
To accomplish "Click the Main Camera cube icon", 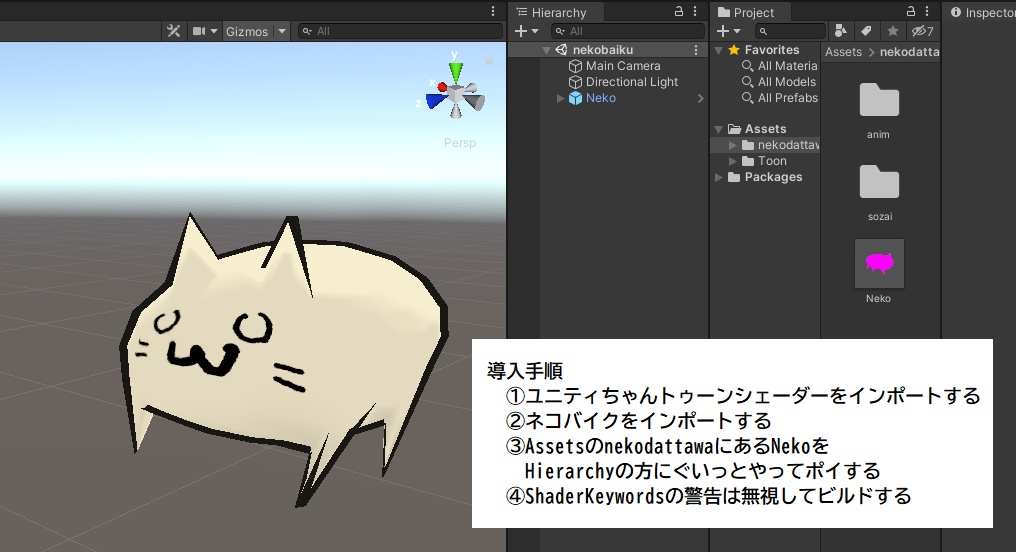I will (x=575, y=66).
